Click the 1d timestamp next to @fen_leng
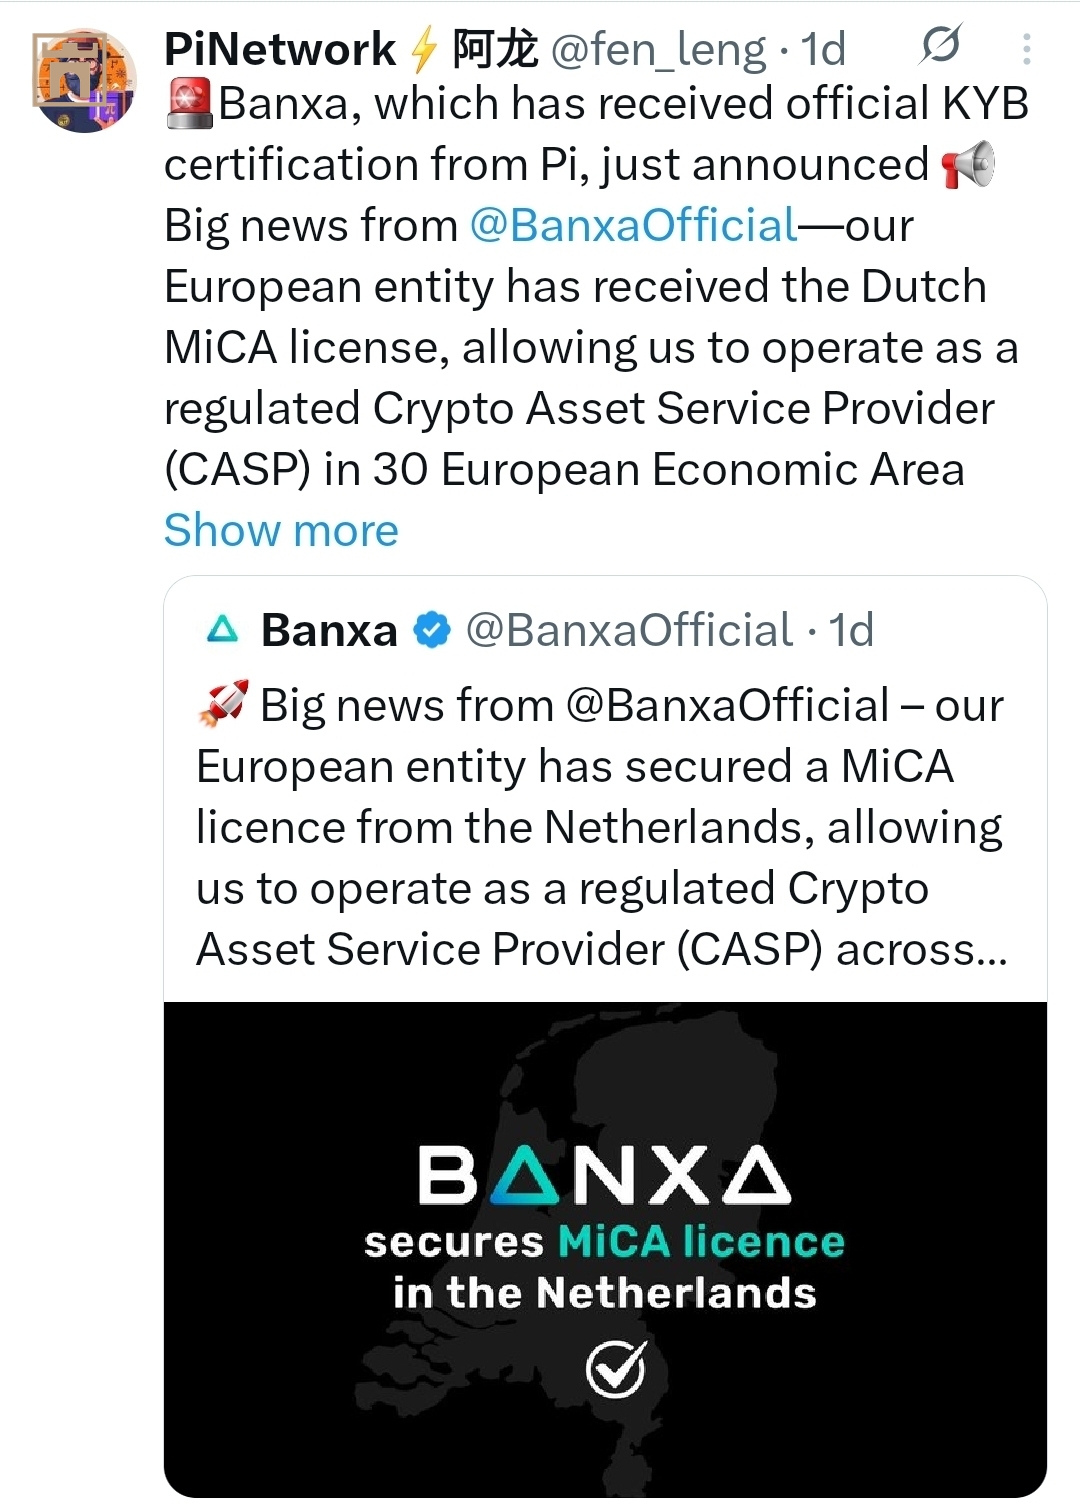The height and width of the screenshot is (1504, 1080). click(x=823, y=49)
